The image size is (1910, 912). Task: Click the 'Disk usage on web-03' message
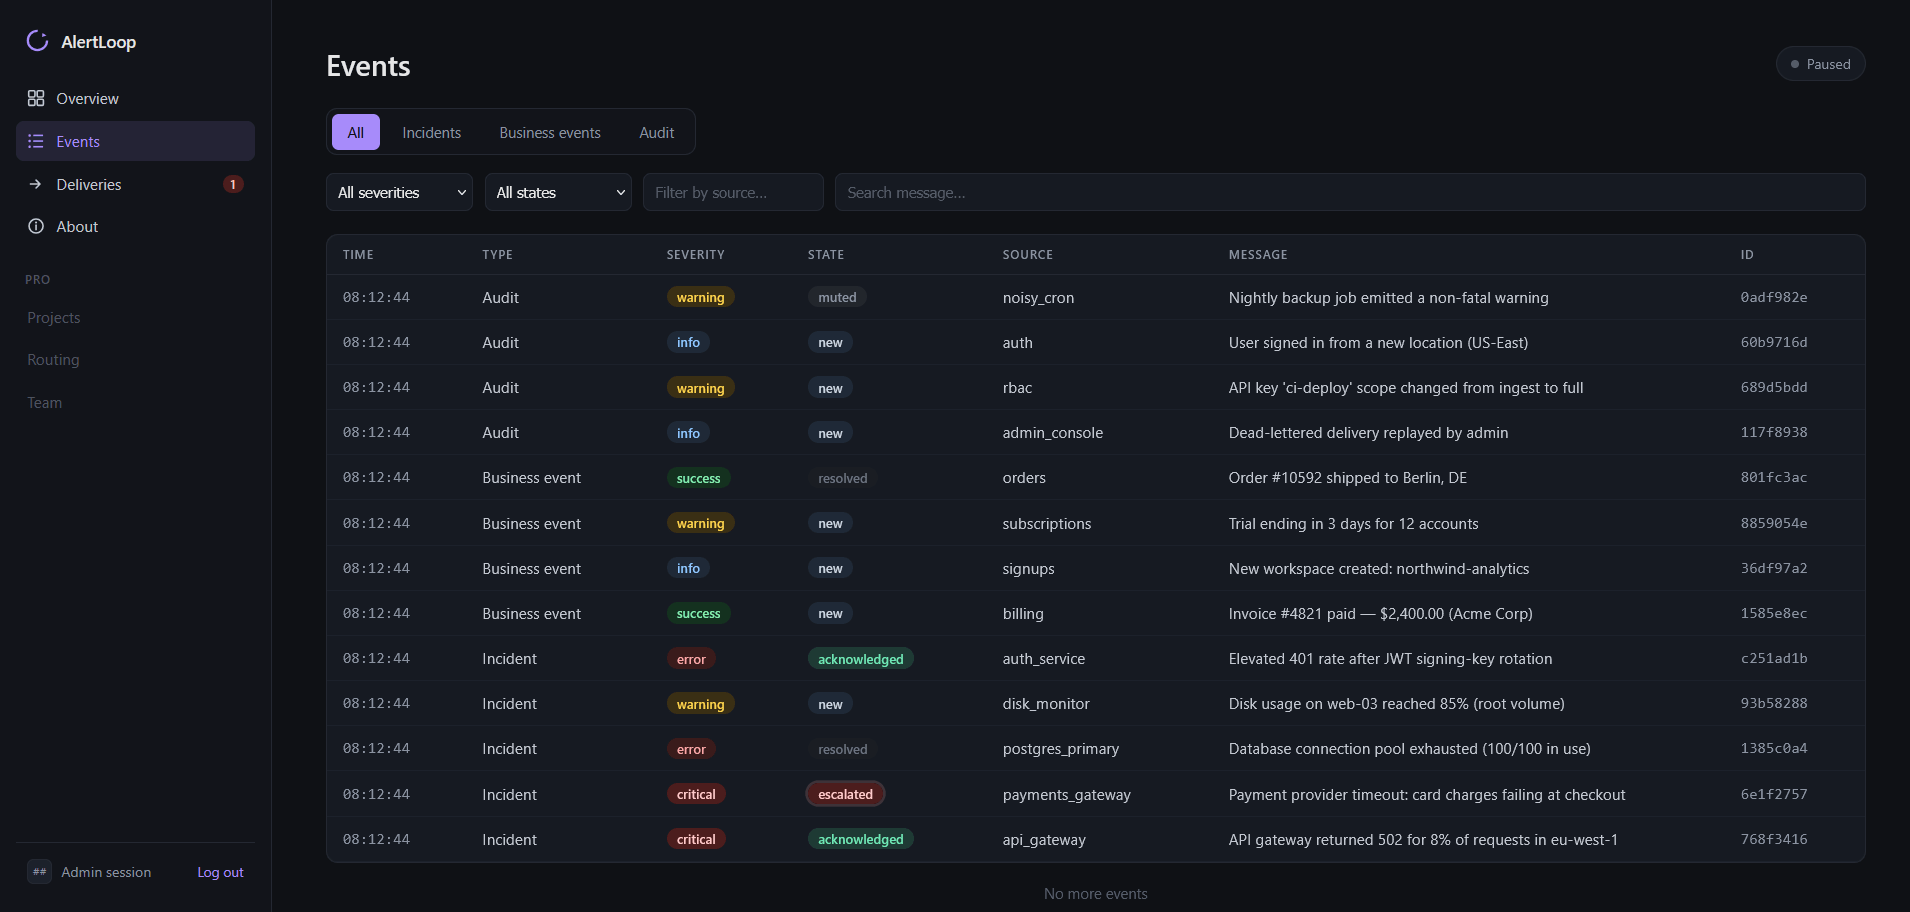[1396, 704]
